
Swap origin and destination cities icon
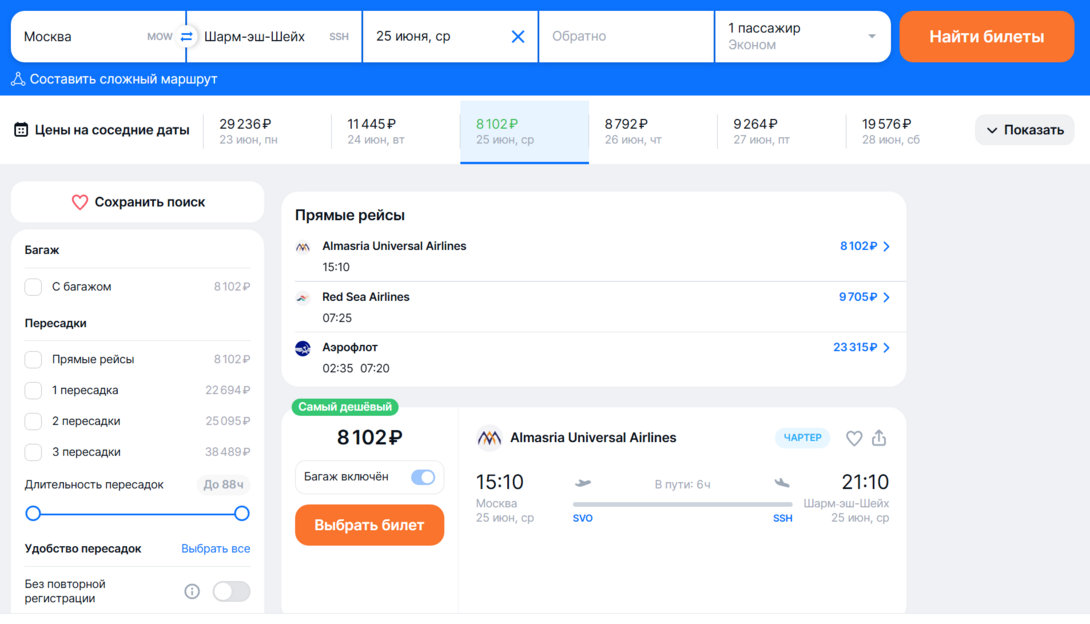click(x=187, y=37)
